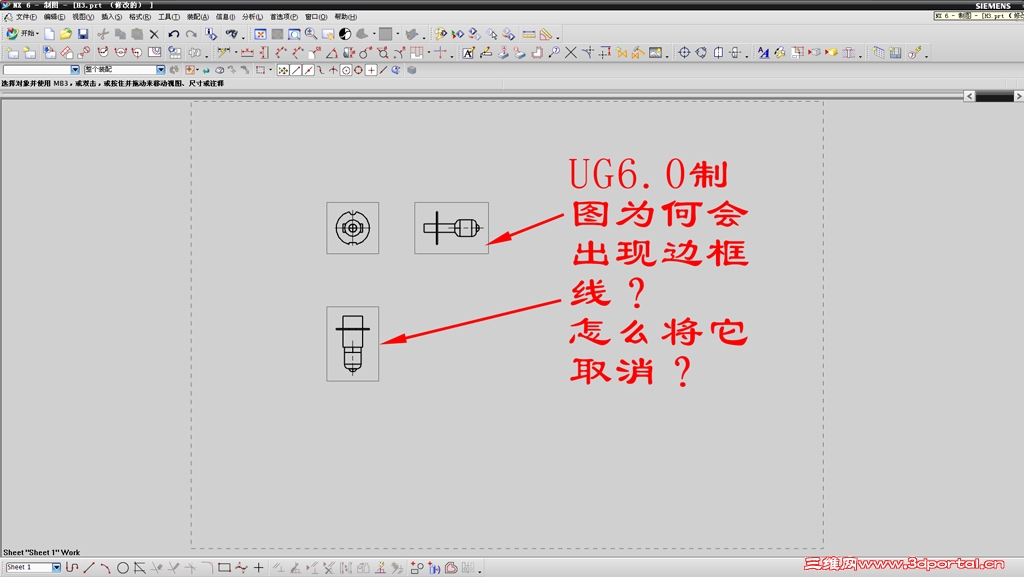The width and height of the screenshot is (1024, 577).
Task: Select the sketch Point plus tool
Action: point(259,568)
